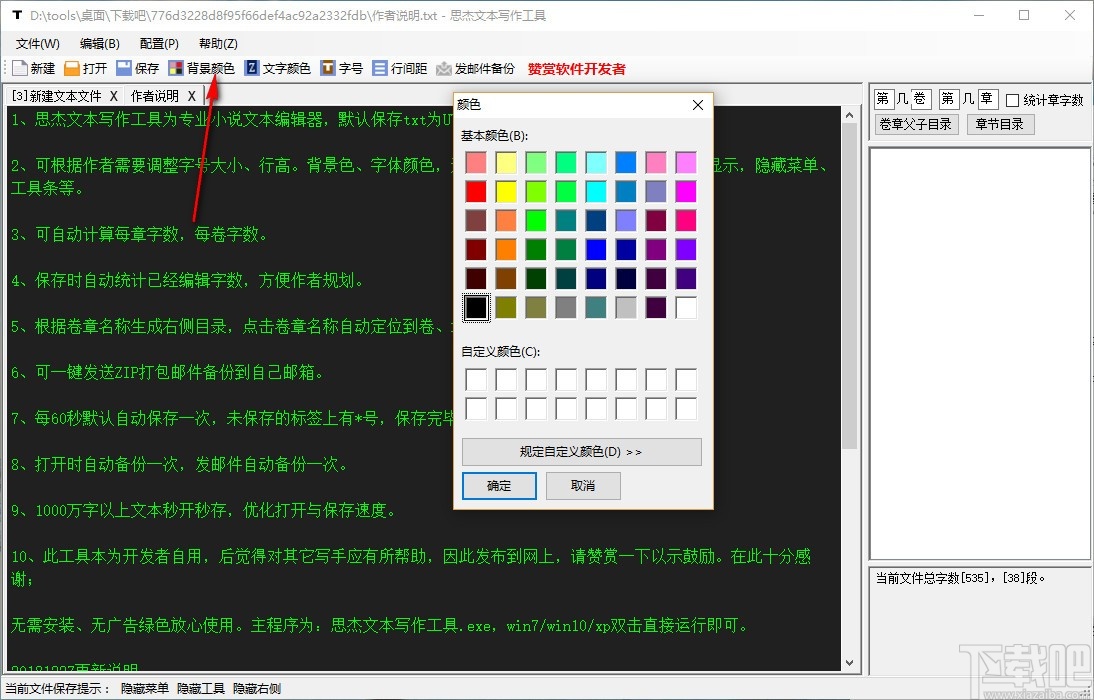Close the [3]新建文本文件 tab
1094x700 pixels.
click(114, 96)
